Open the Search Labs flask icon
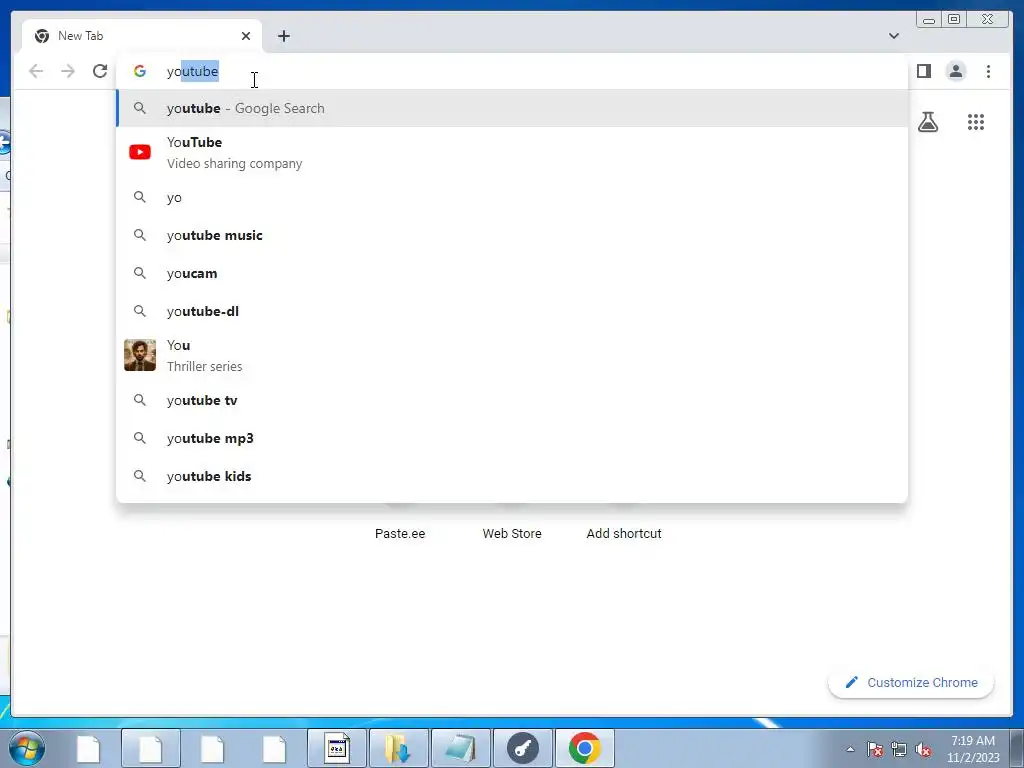Viewport: 1024px width, 768px height. (x=928, y=122)
